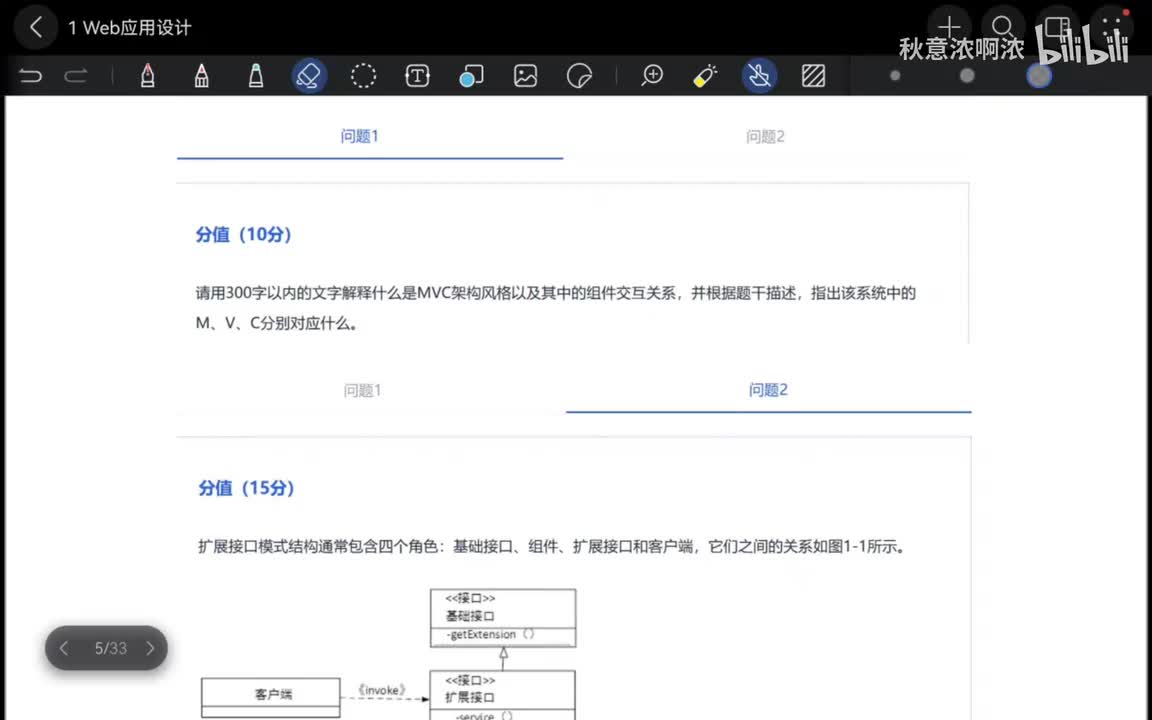This screenshot has width=1152, height=720.
Task: Open the shapes tool
Action: point(471,76)
